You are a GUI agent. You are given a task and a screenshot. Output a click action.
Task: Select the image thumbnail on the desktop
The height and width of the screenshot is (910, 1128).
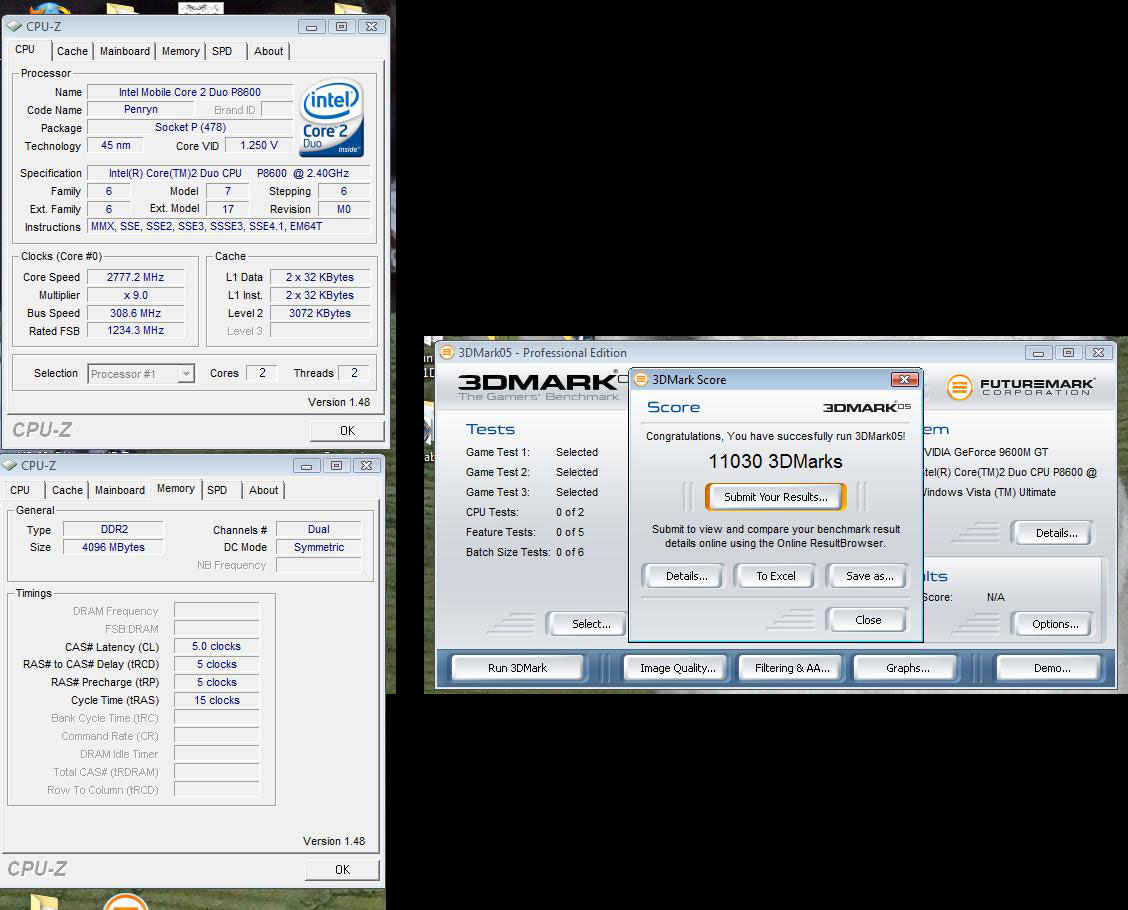tap(200, 8)
